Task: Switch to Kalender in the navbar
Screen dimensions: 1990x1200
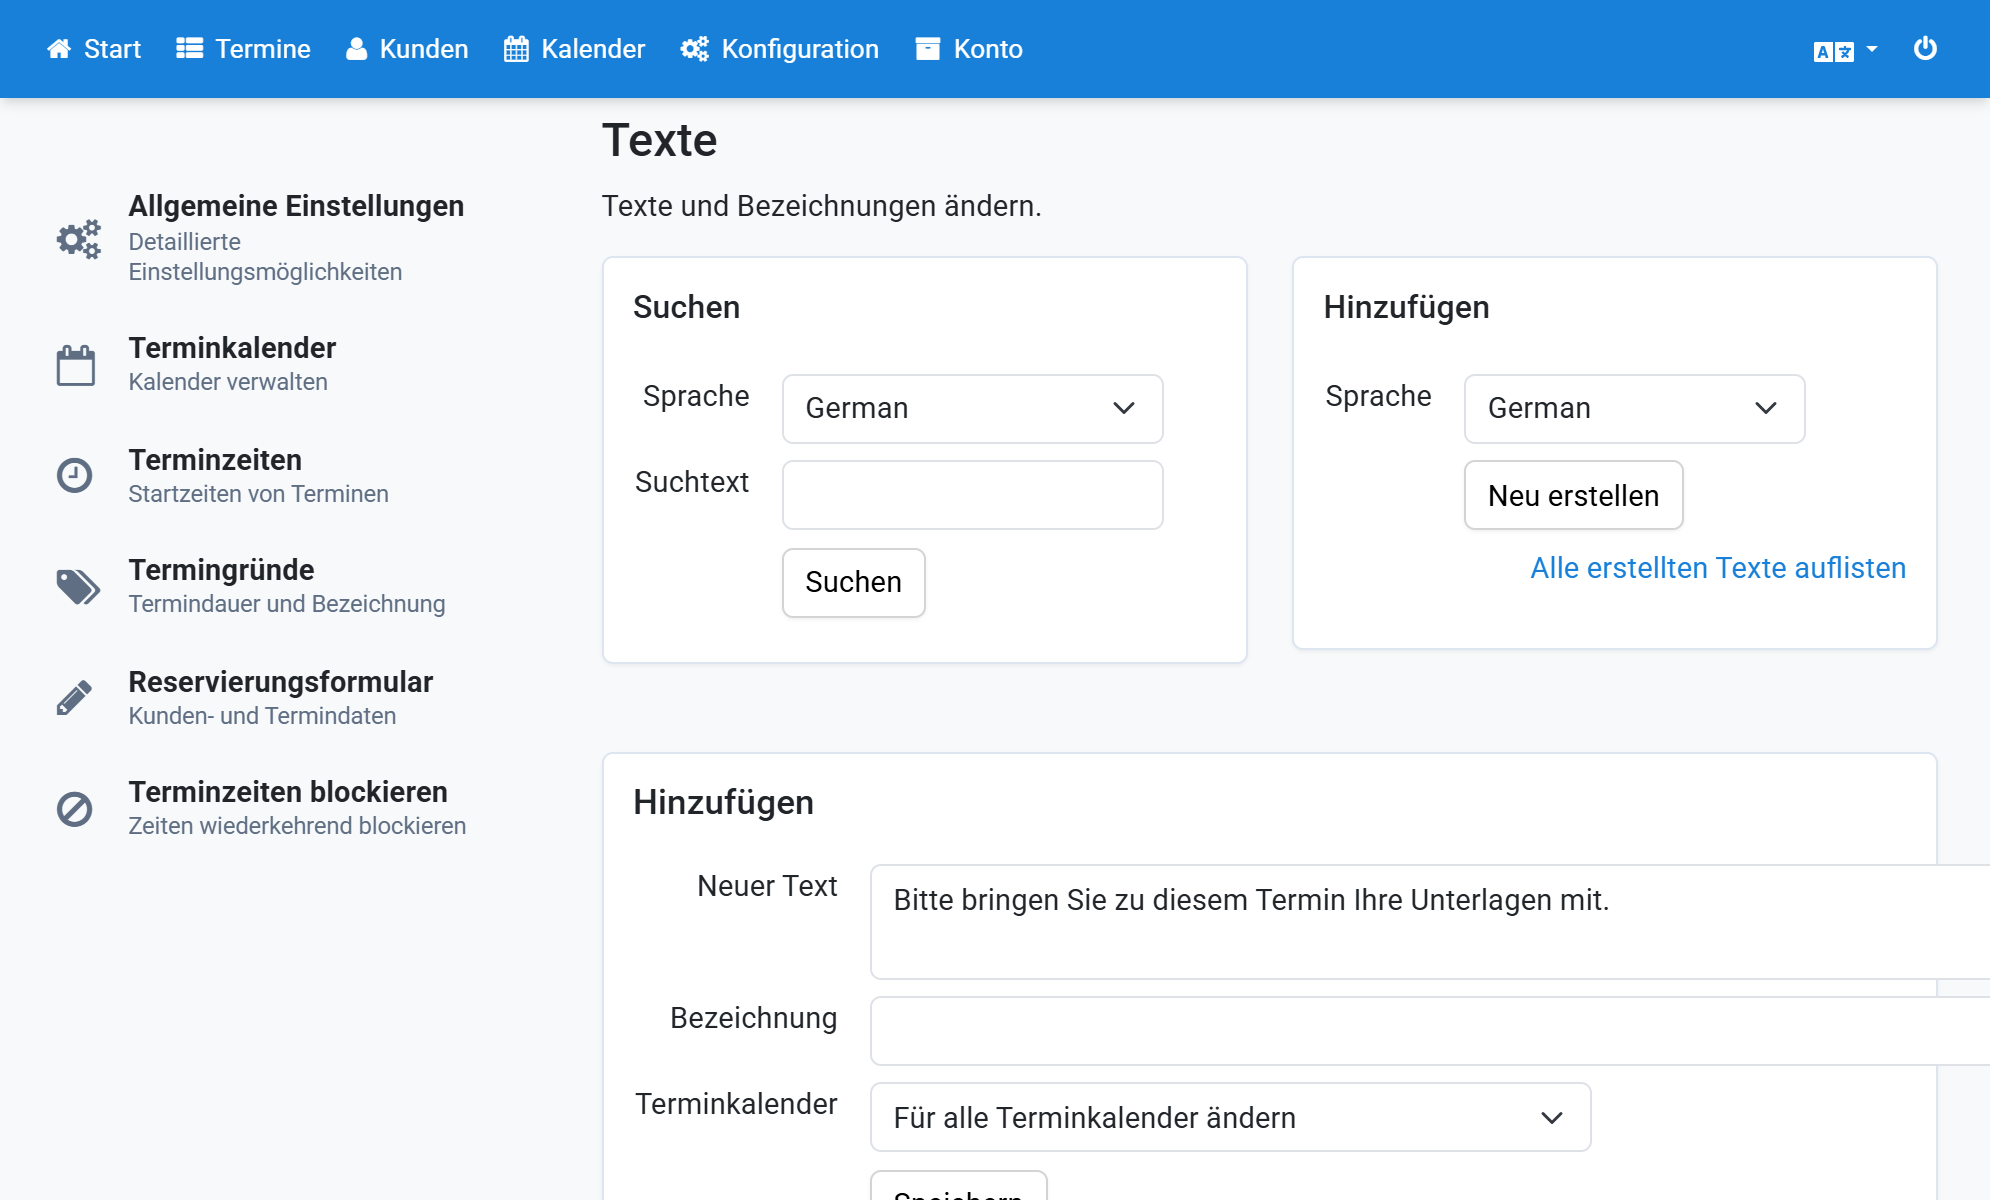Action: [575, 49]
